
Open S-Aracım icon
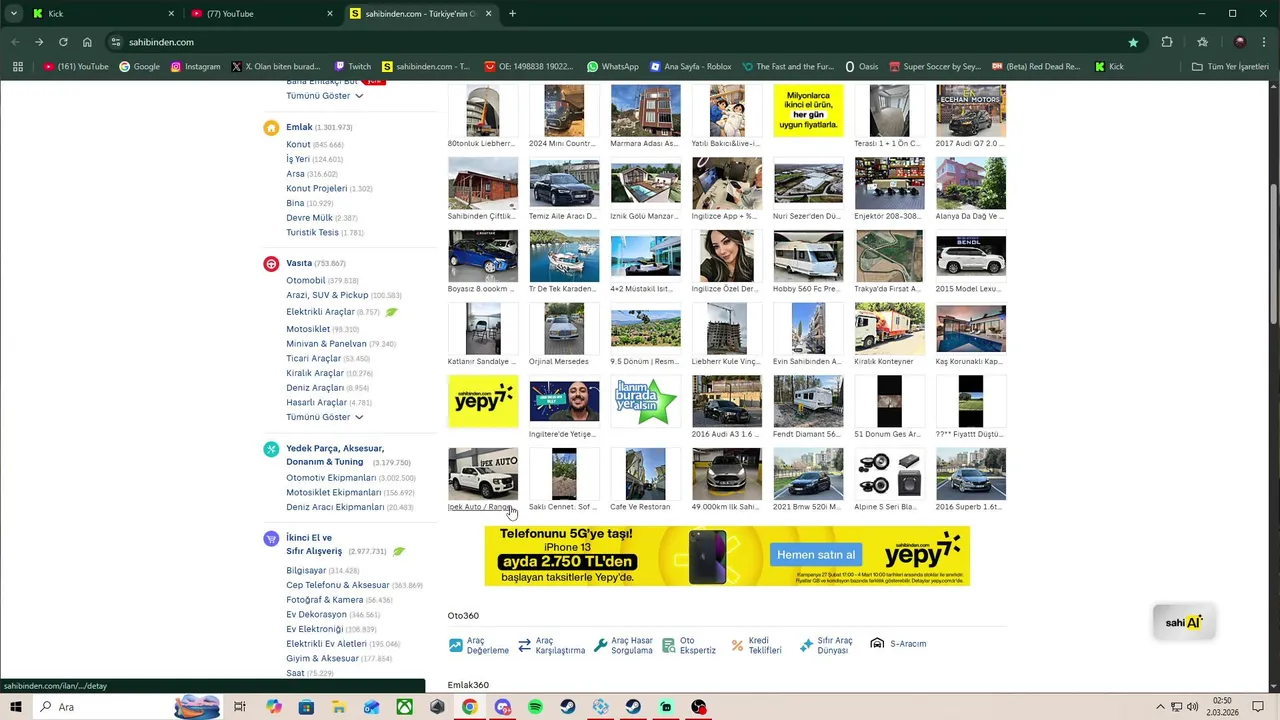click(877, 644)
